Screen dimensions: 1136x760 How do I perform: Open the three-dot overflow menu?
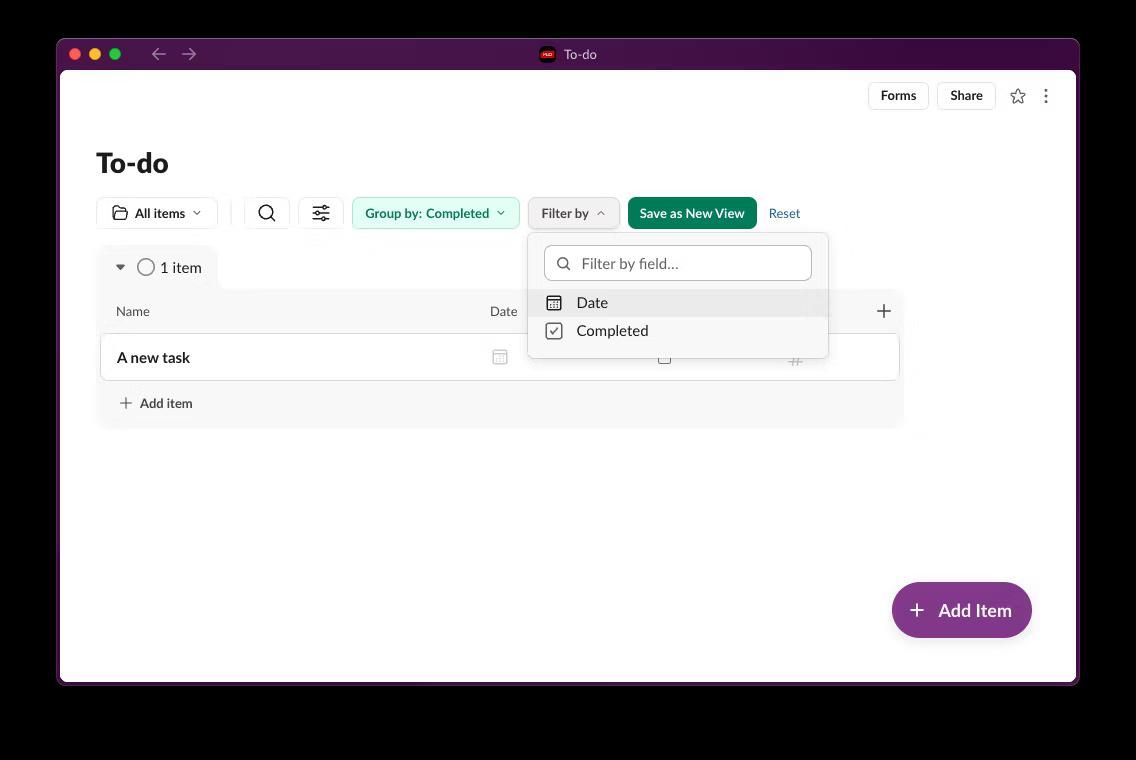(1046, 95)
